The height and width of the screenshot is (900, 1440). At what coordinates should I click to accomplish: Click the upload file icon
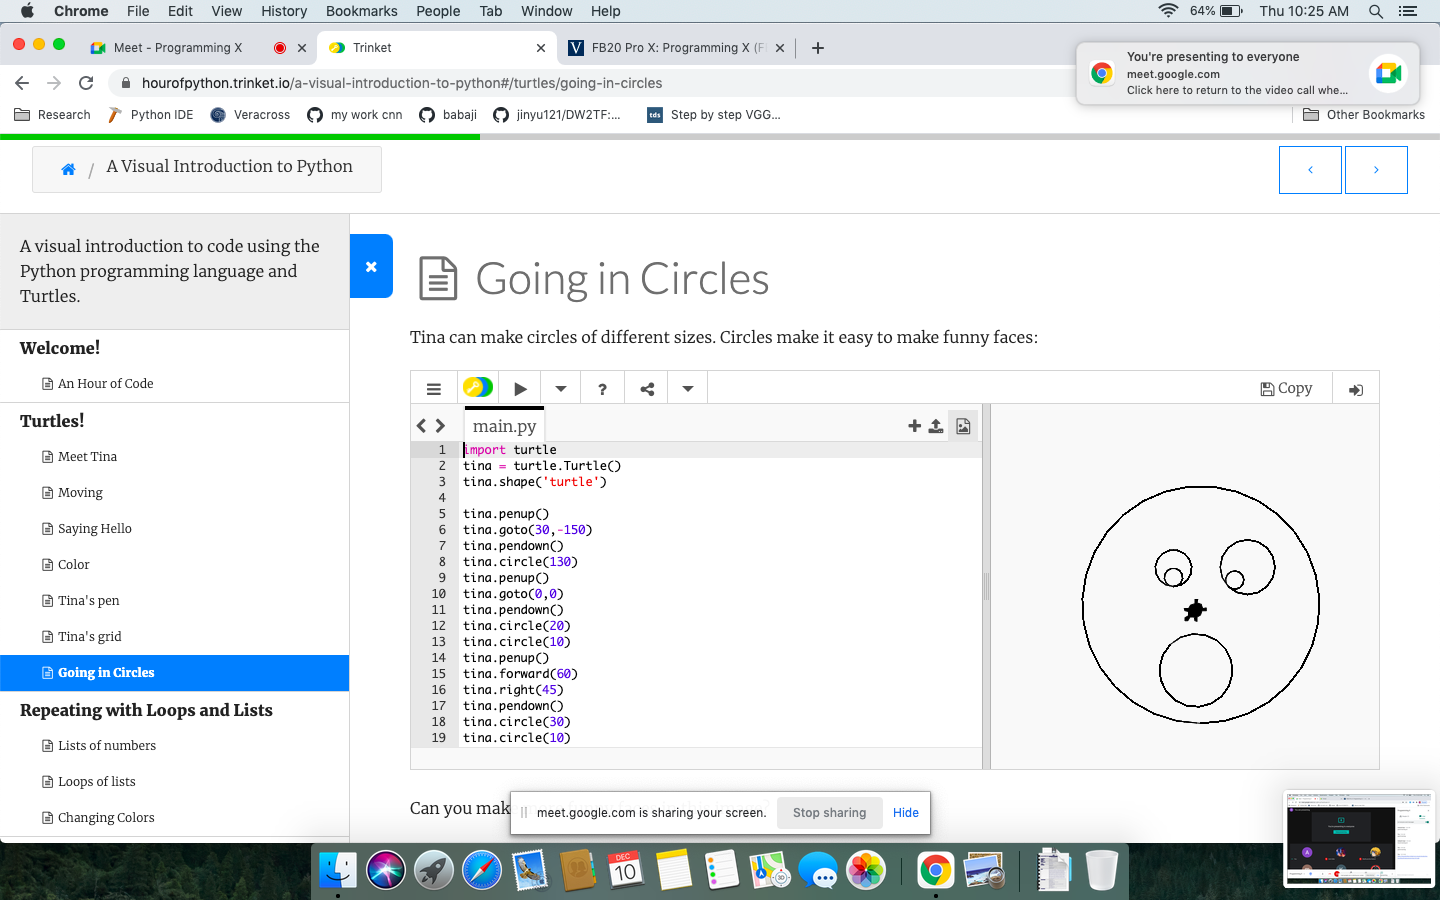pos(936,426)
